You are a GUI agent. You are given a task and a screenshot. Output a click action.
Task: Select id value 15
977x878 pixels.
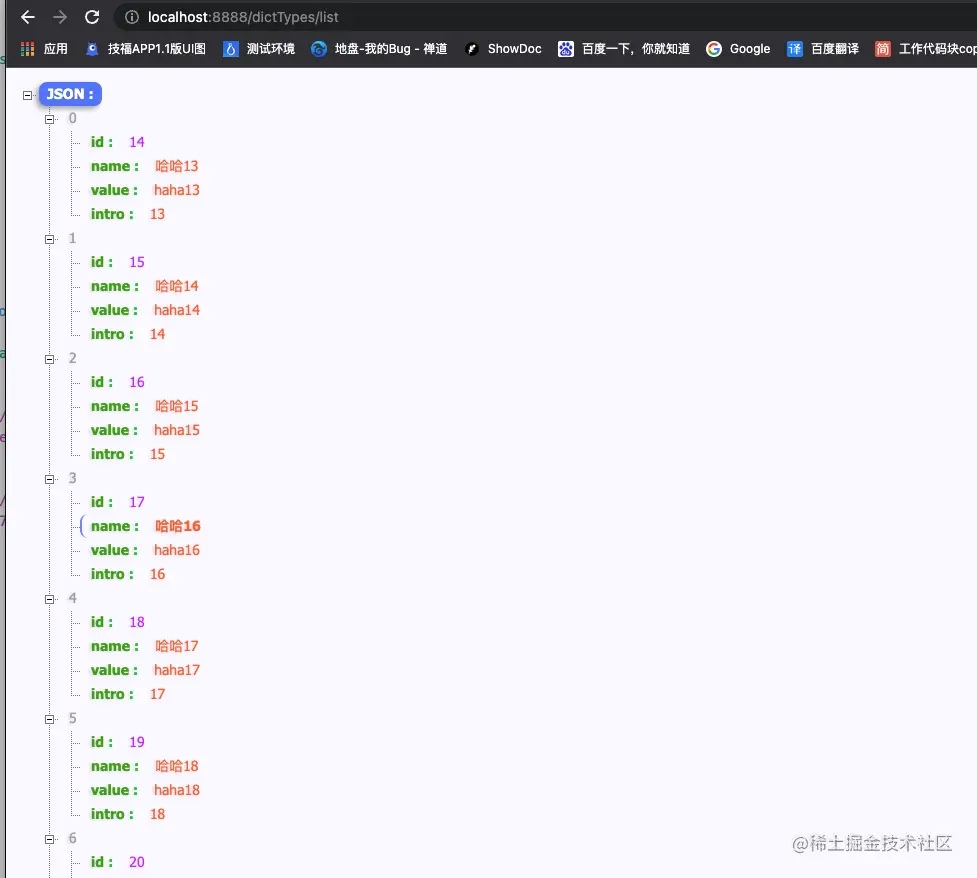tap(136, 262)
